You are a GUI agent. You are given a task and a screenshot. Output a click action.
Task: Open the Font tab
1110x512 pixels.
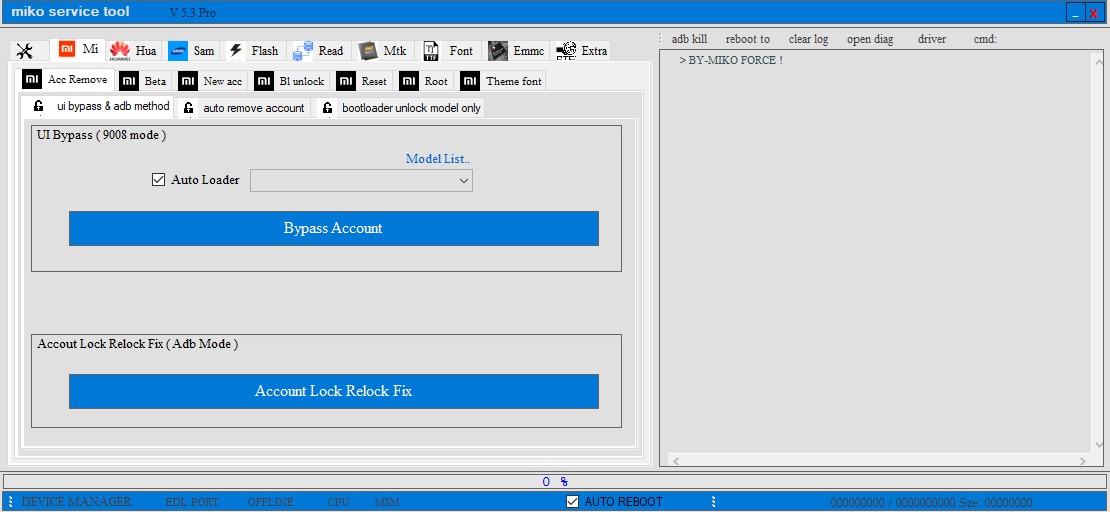[449, 51]
